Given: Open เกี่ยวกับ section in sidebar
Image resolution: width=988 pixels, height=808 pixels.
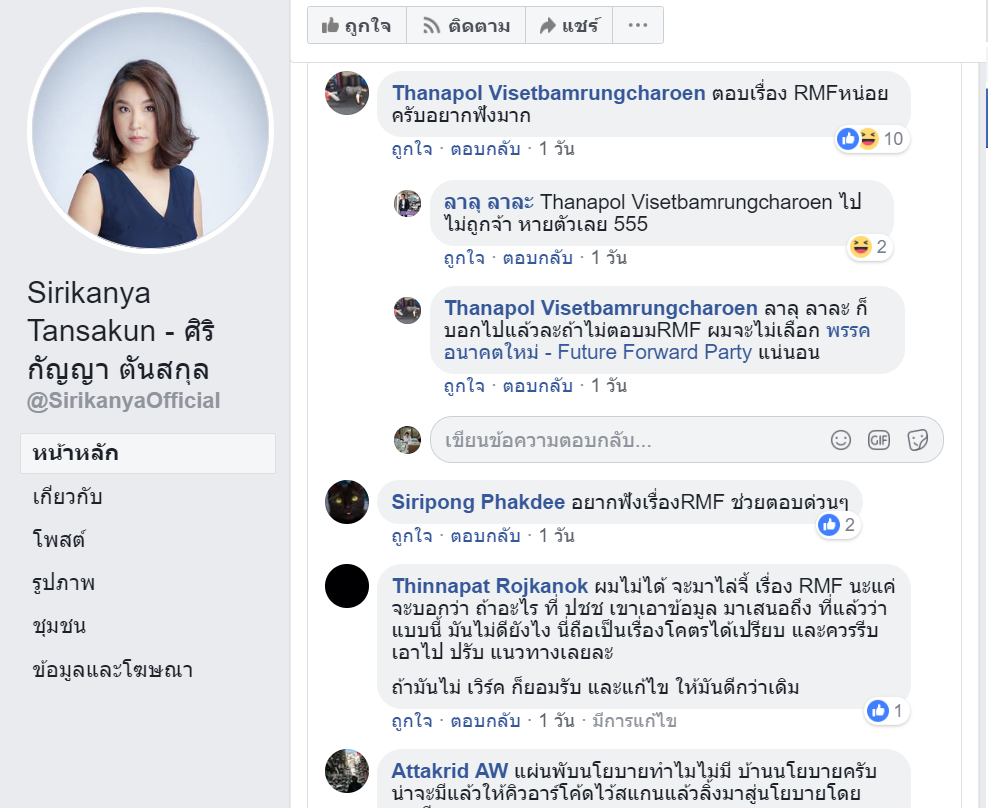Looking at the screenshot, I should (x=67, y=497).
